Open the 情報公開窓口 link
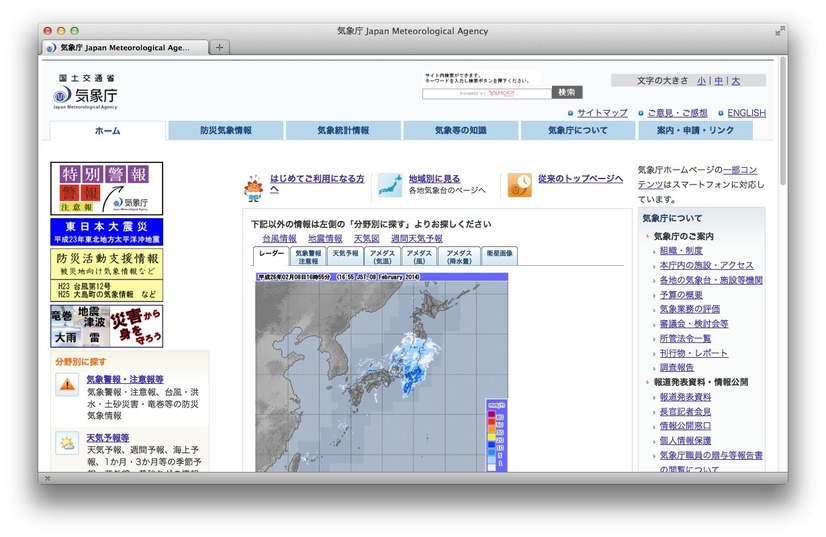Image resolution: width=826 pixels, height=537 pixels. click(685, 426)
